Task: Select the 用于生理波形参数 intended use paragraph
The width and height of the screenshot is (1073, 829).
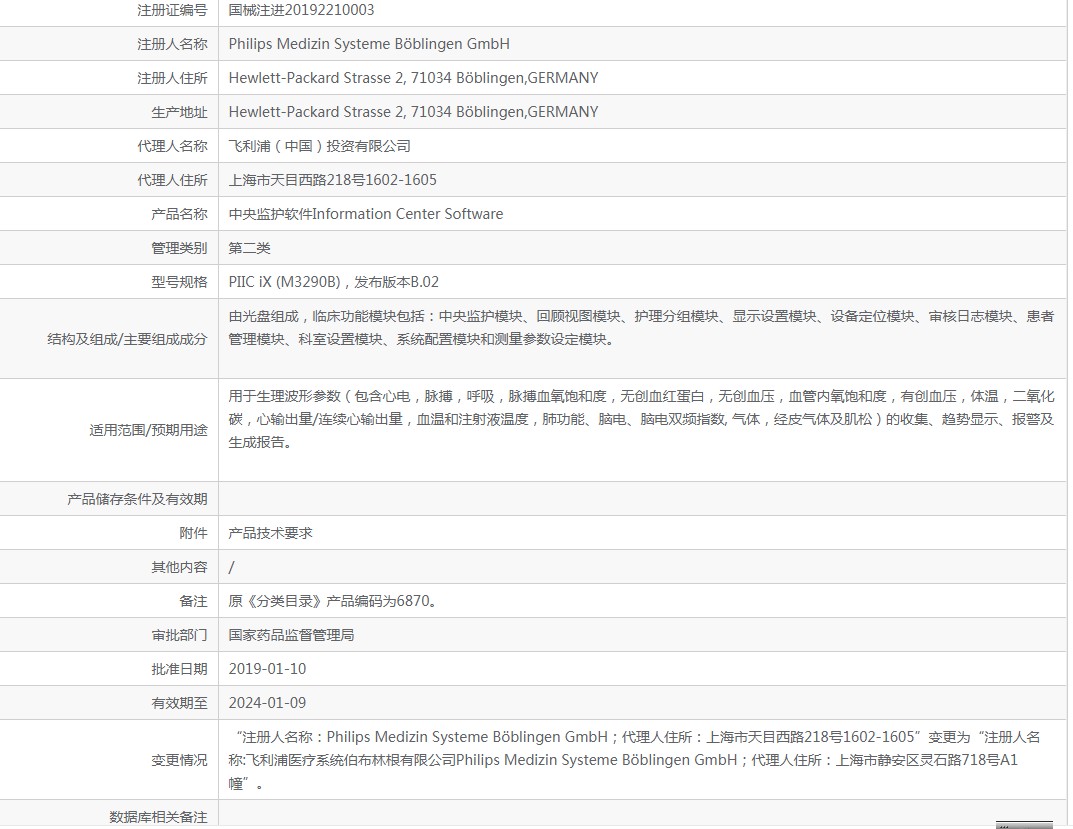Action: pos(641,419)
